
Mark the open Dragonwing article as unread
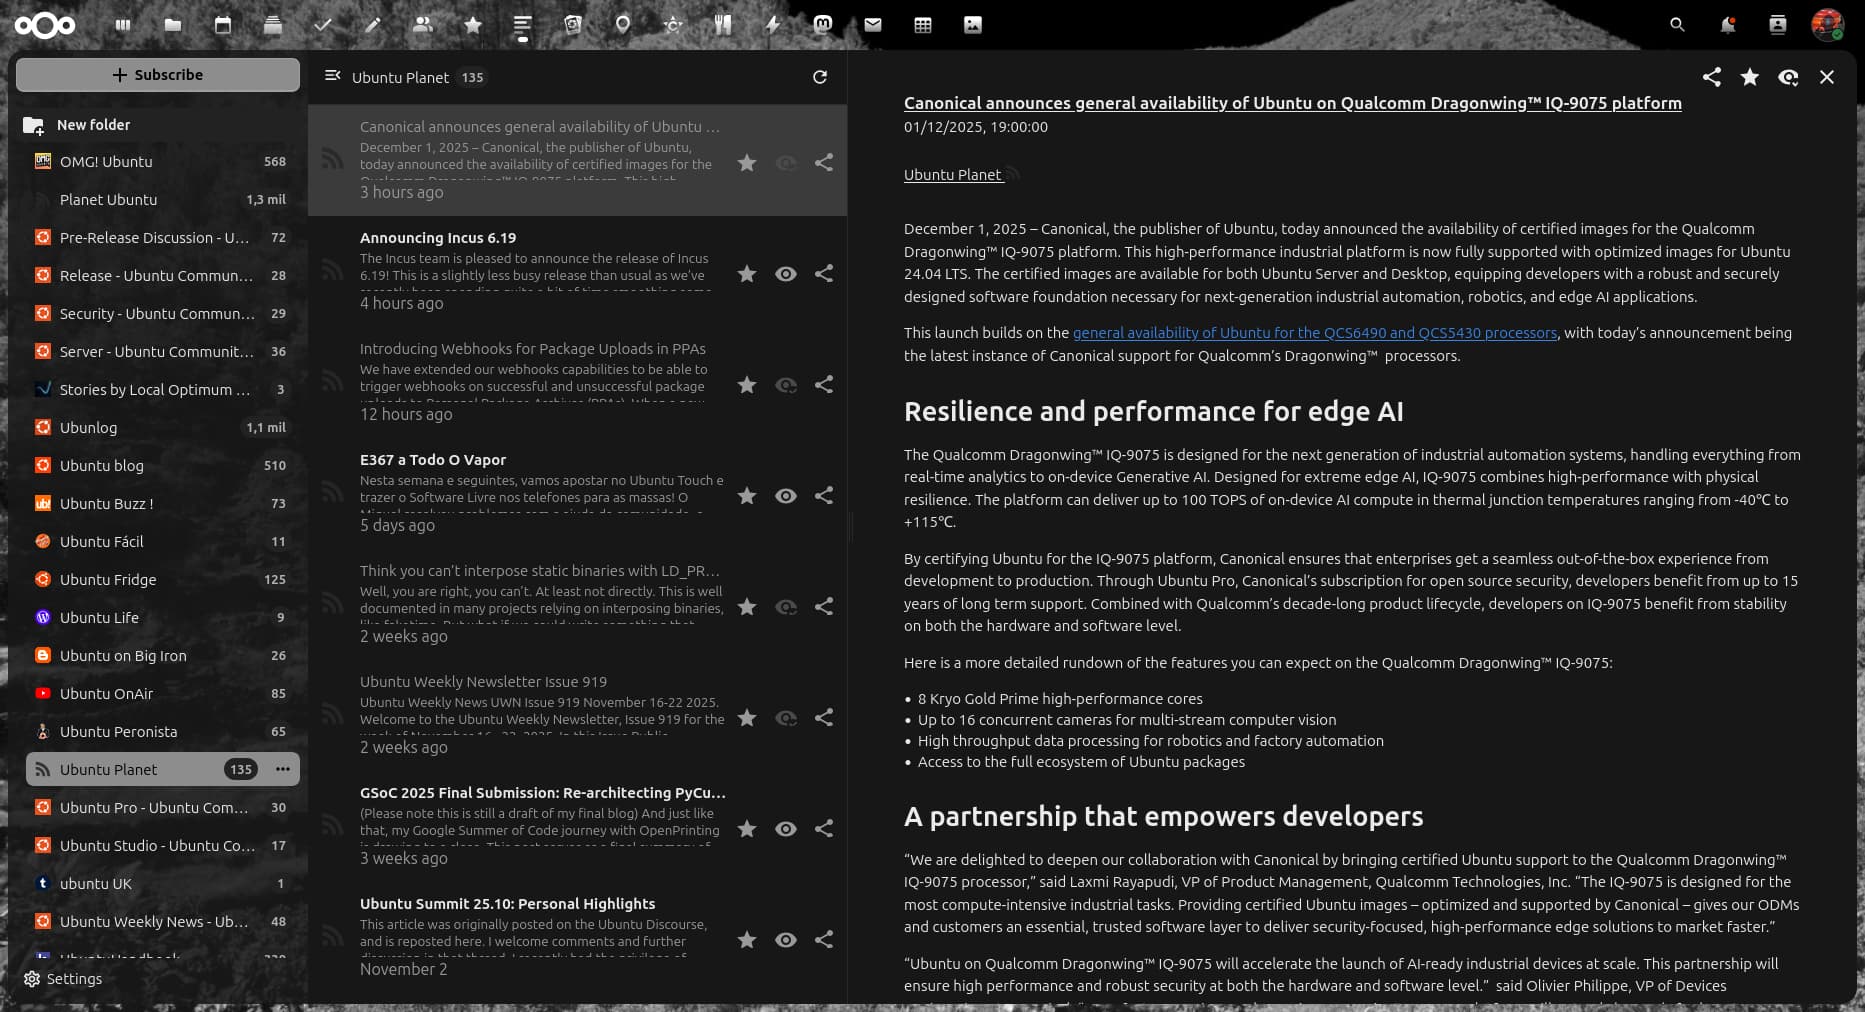point(1788,76)
